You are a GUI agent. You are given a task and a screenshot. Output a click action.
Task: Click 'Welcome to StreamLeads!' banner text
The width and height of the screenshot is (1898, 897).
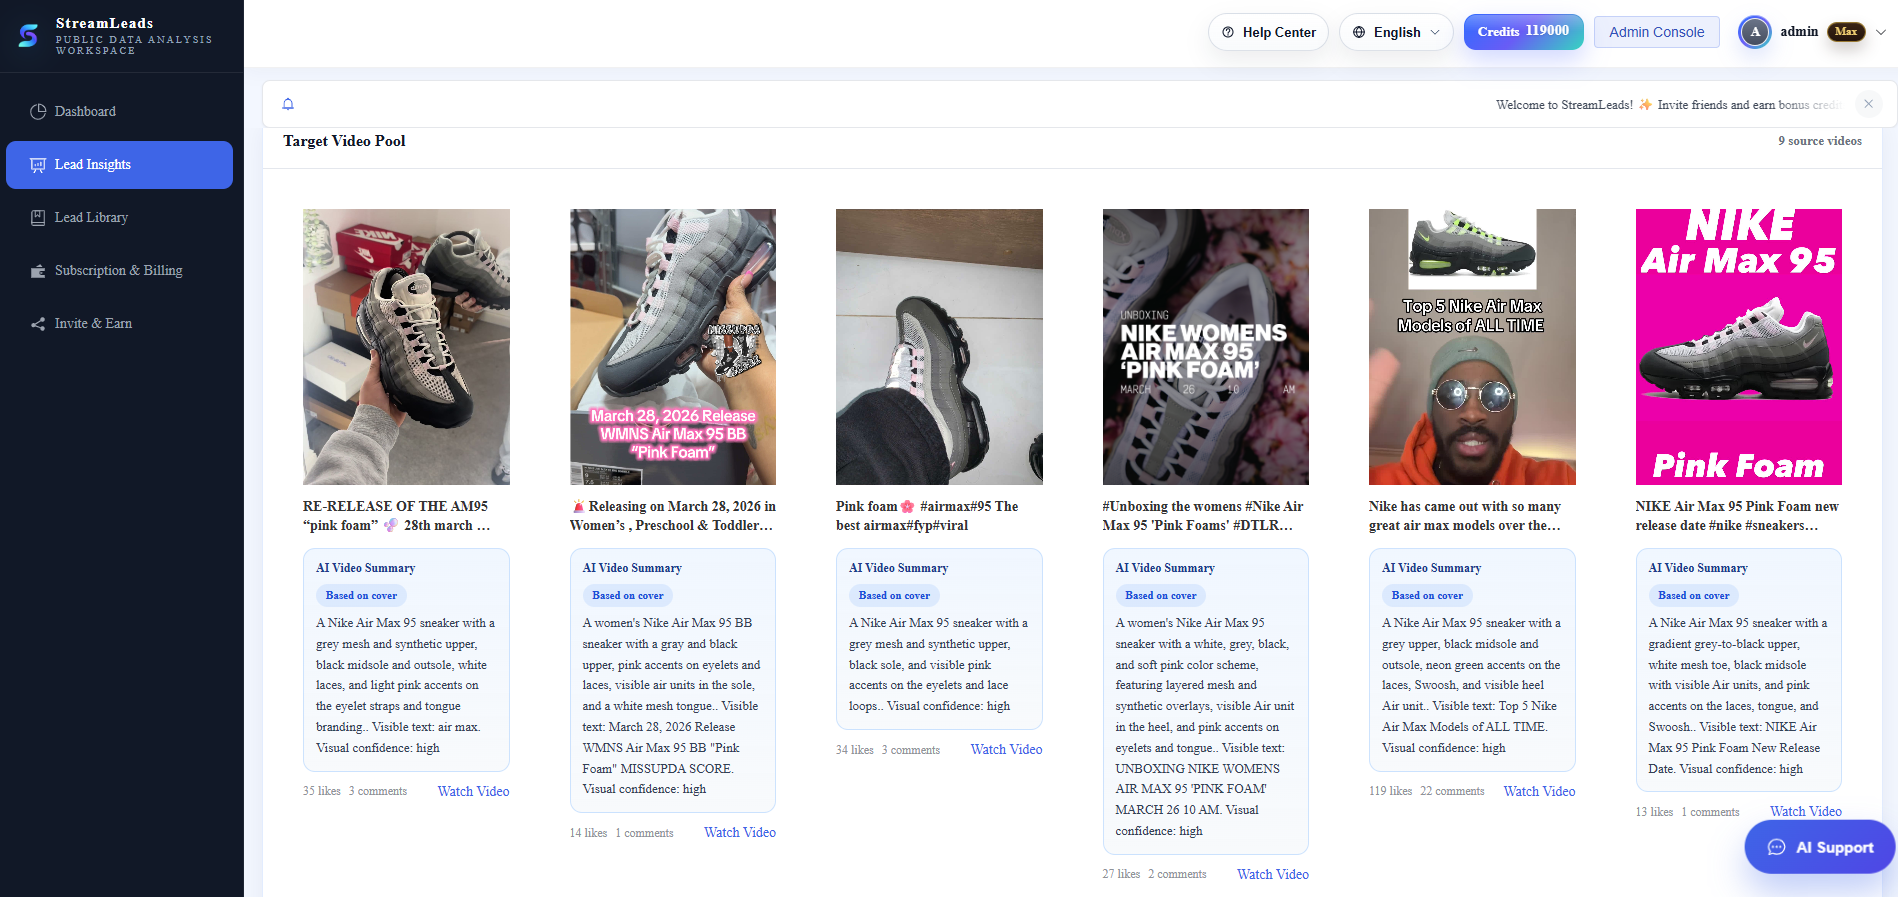(x=1564, y=105)
